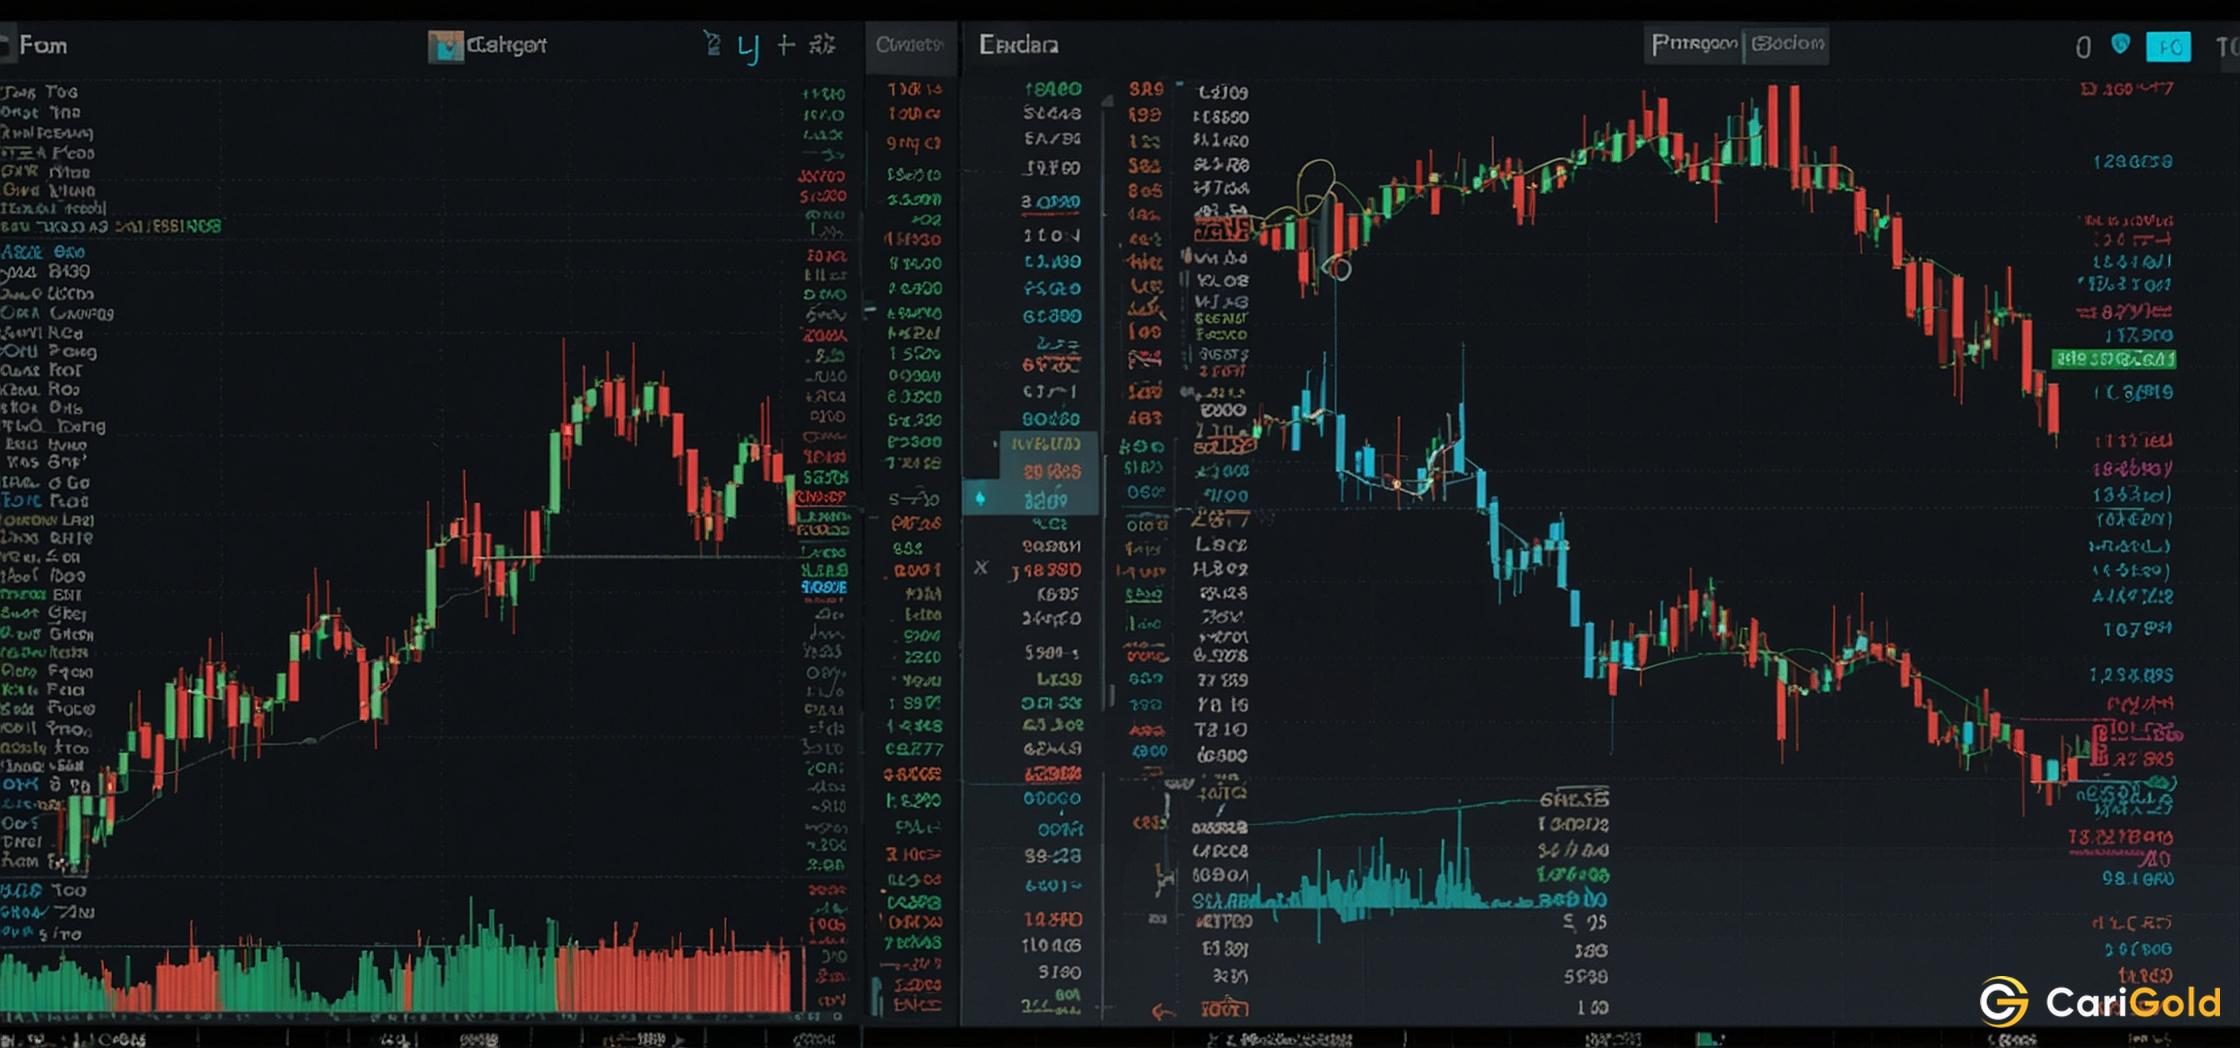Click the teal shield icon at top right
Image resolution: width=2240 pixels, height=1048 pixels.
[2120, 45]
